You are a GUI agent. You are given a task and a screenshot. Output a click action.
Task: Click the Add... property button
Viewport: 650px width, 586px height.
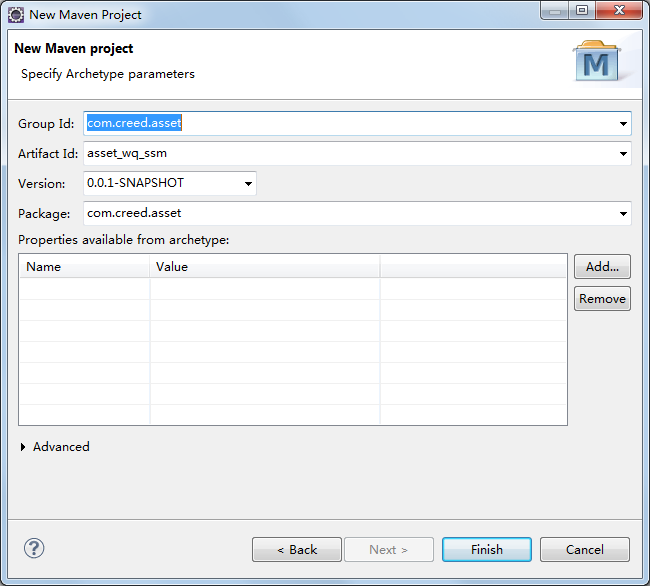tap(602, 266)
